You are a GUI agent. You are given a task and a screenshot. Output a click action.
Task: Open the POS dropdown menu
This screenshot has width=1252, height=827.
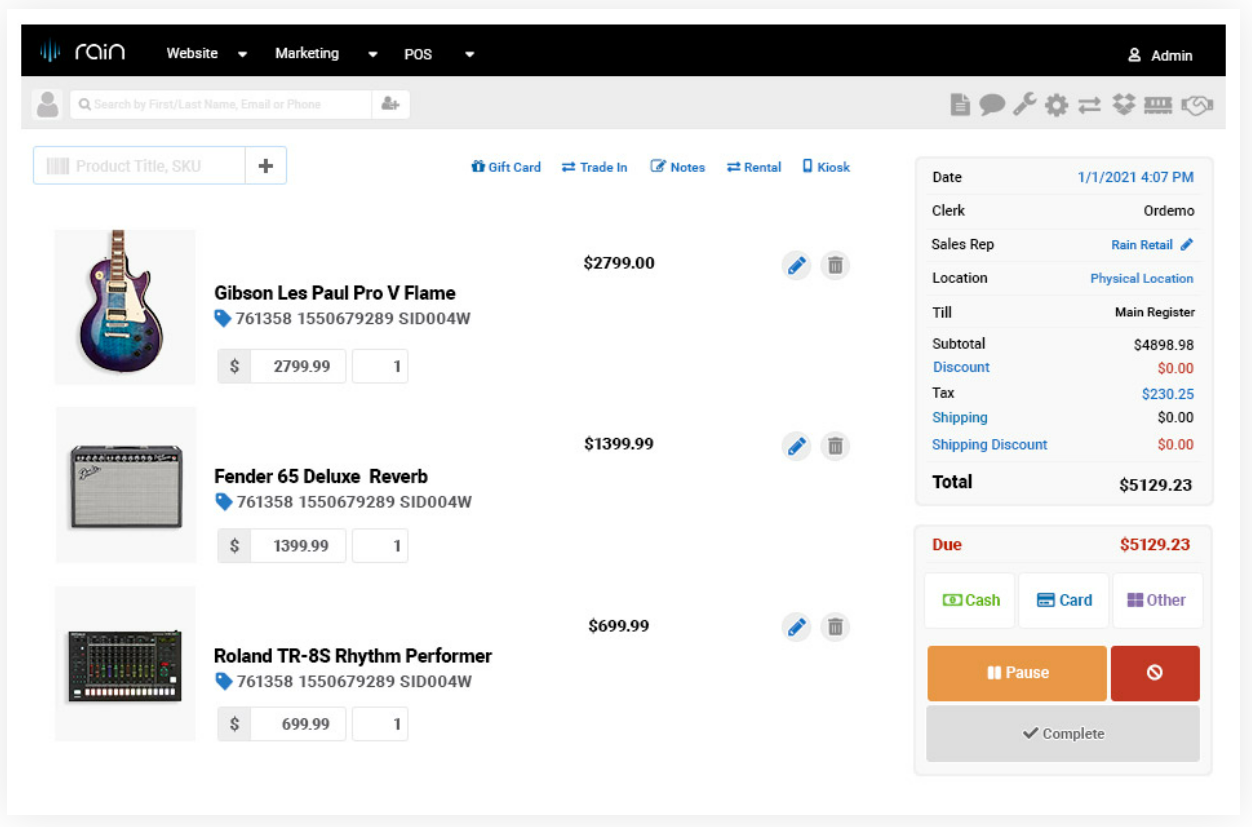418,54
